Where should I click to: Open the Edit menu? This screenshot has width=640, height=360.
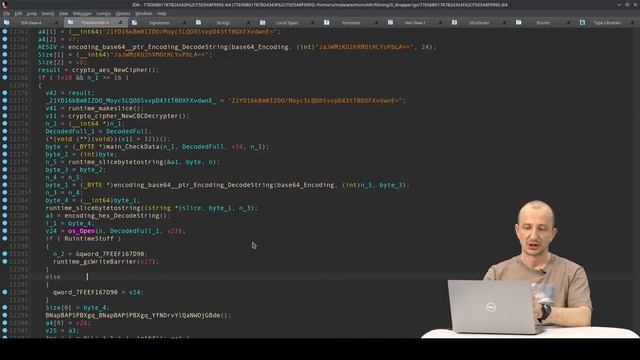point(18,13)
